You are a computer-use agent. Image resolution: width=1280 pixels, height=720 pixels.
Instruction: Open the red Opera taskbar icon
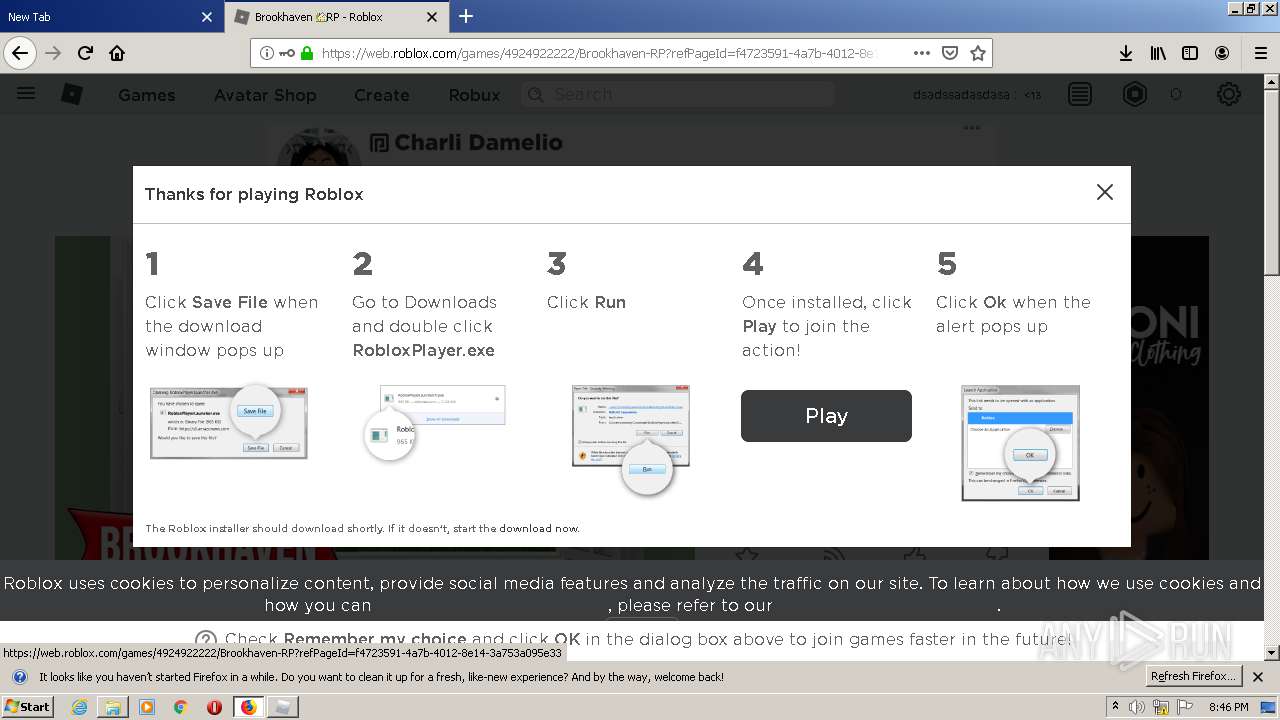pos(214,707)
